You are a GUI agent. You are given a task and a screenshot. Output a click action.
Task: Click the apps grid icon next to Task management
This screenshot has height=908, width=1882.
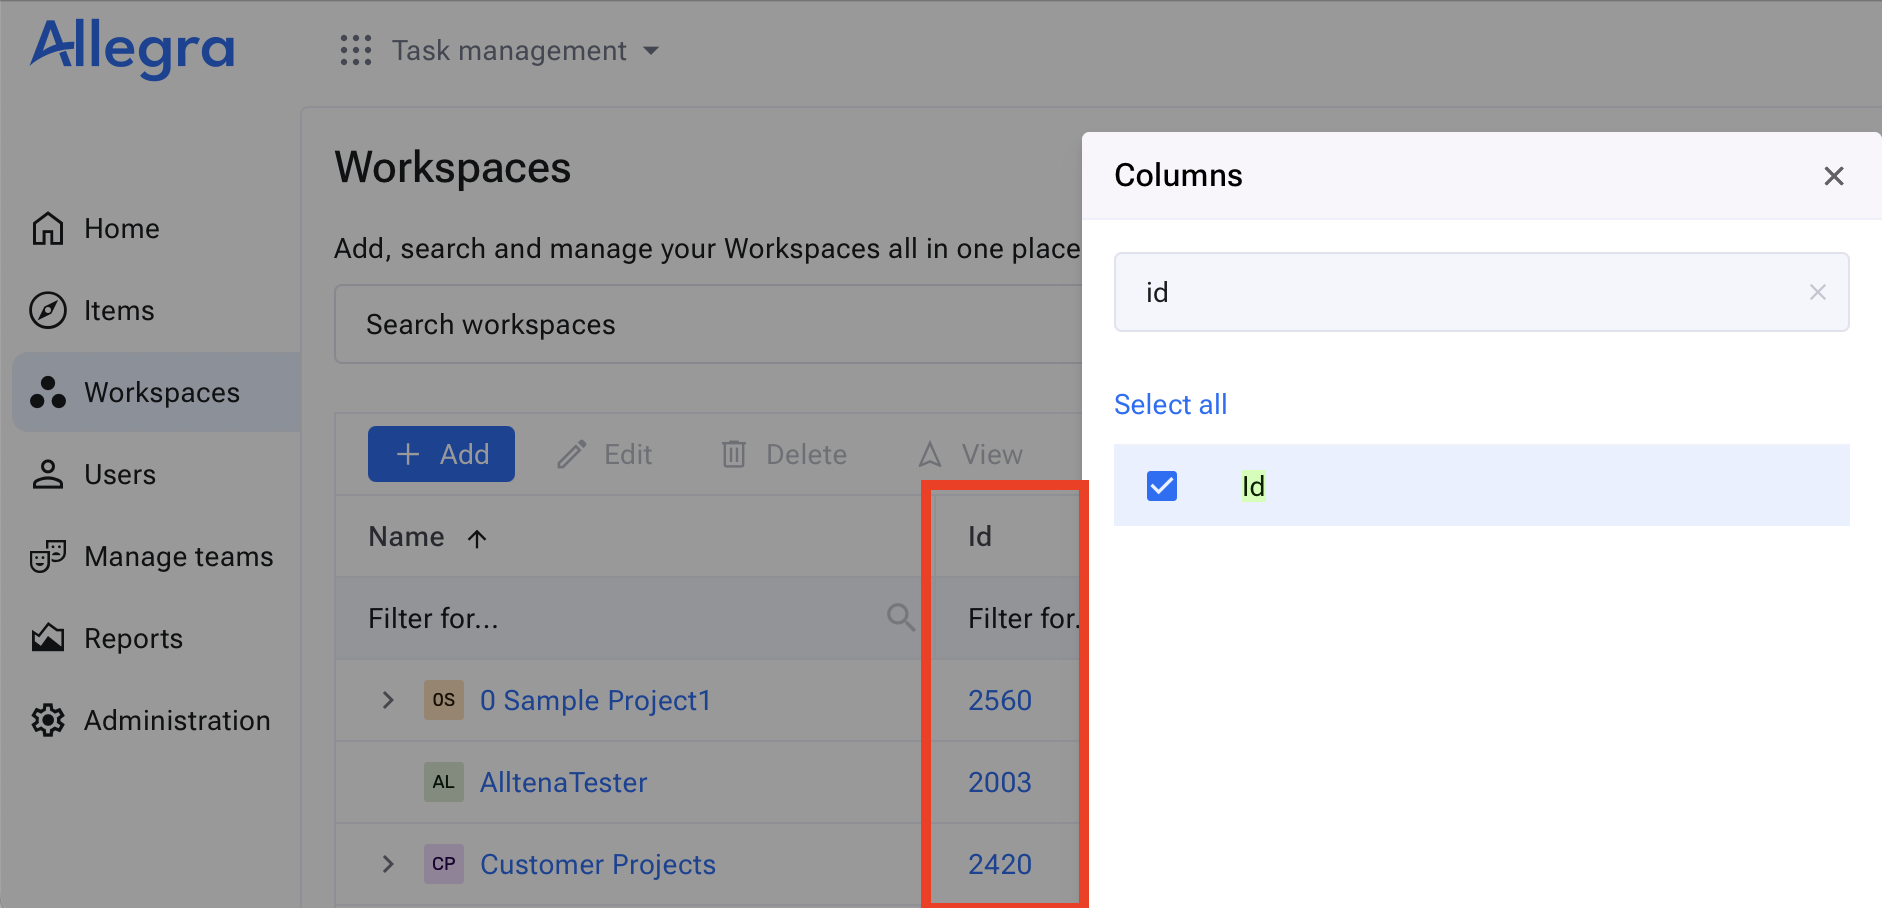coord(356,50)
